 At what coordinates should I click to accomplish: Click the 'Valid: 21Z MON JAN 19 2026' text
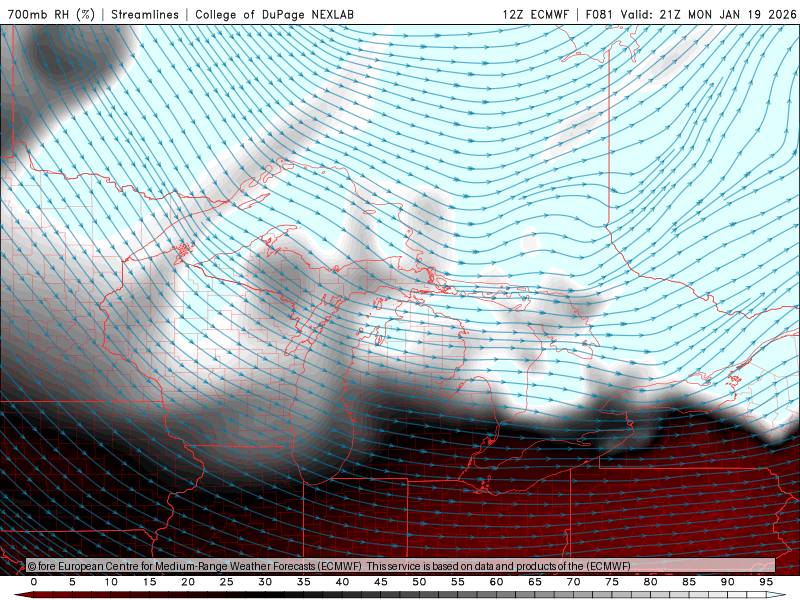pos(708,14)
